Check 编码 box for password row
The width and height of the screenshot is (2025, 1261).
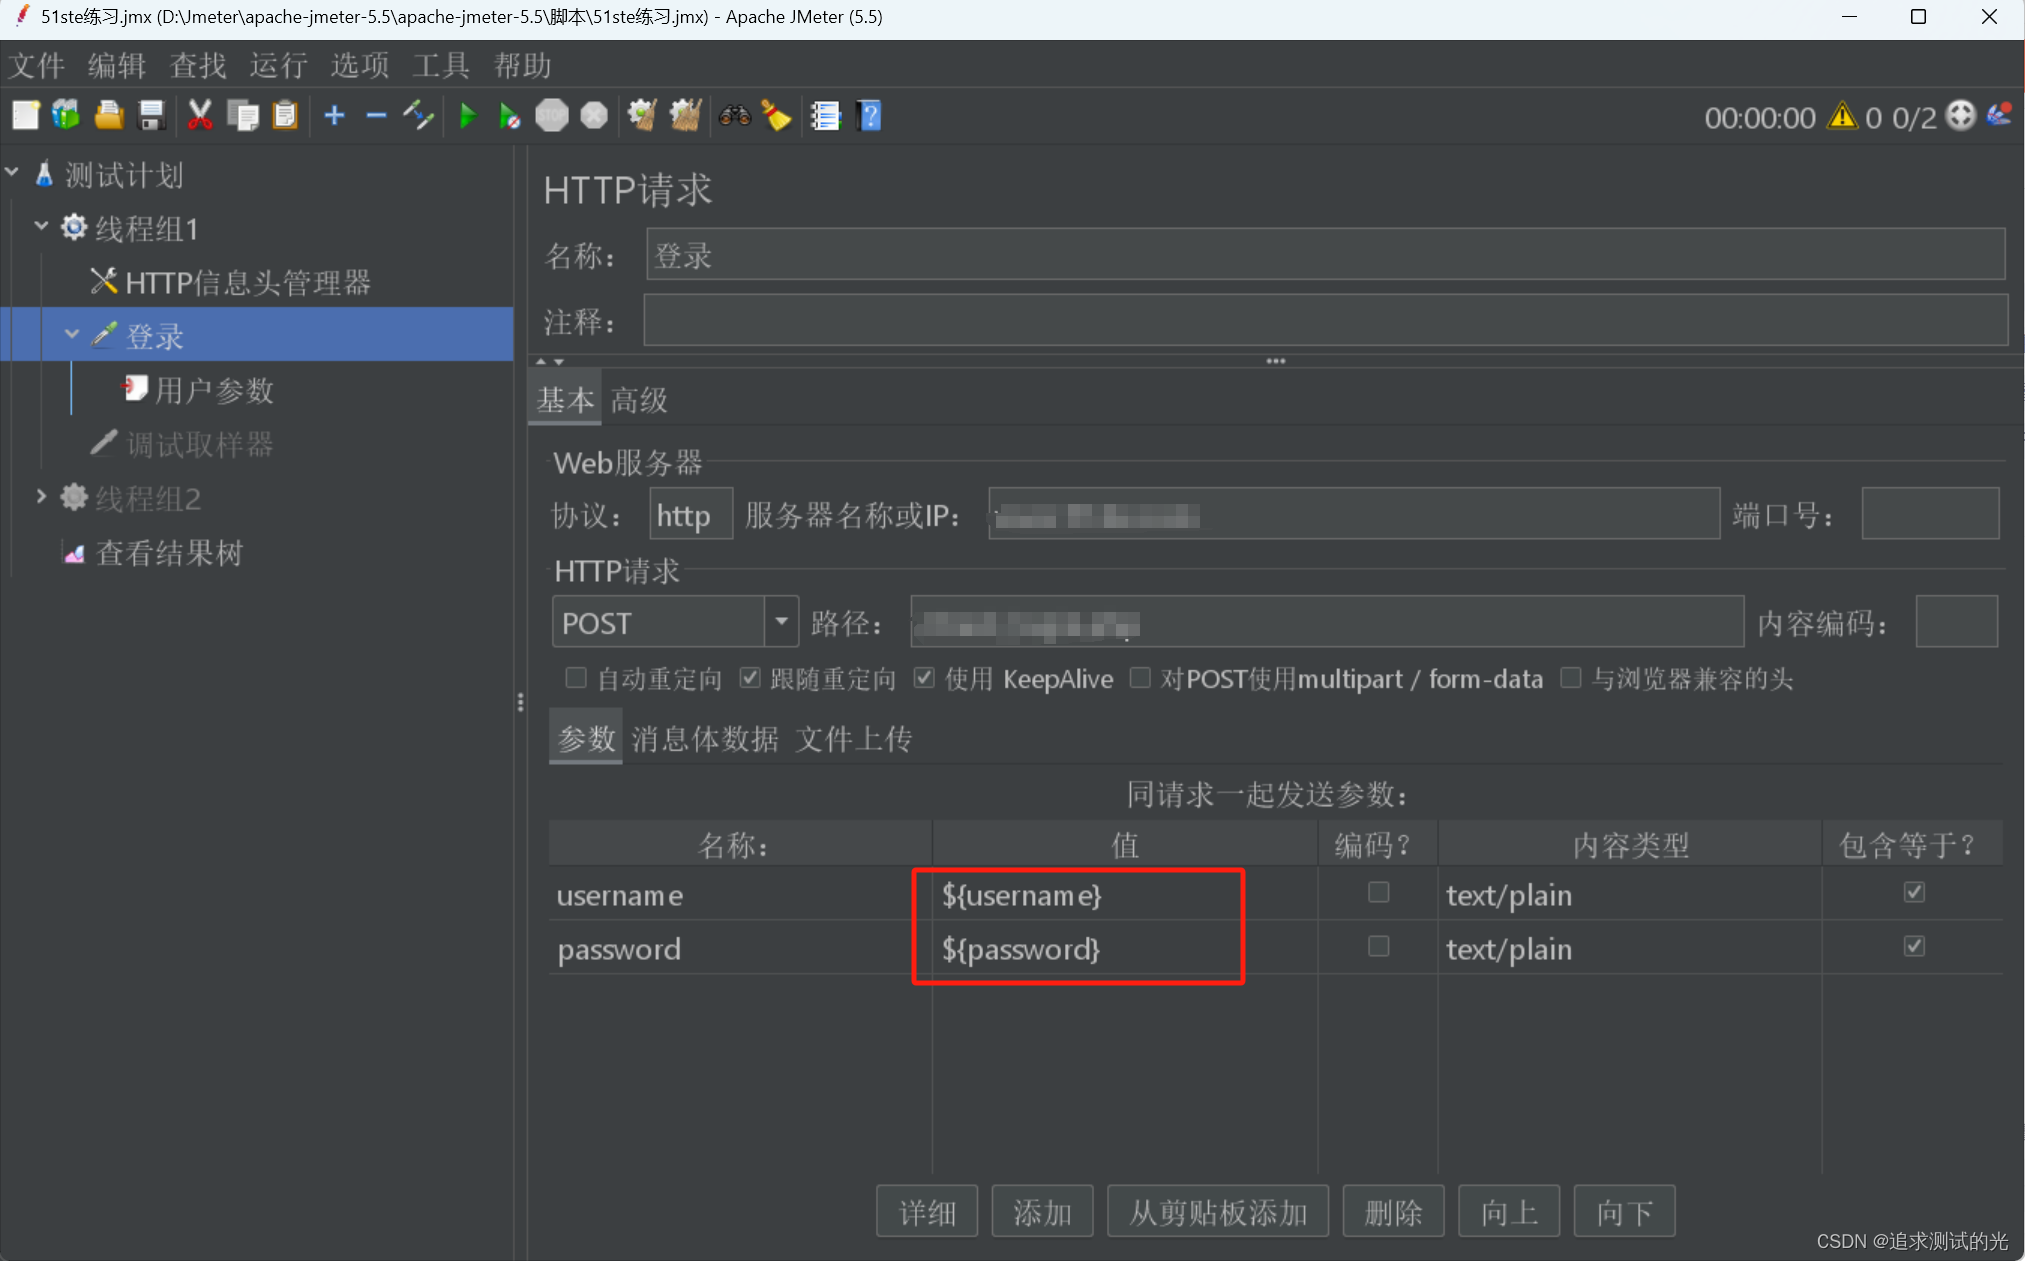[x=1379, y=946]
